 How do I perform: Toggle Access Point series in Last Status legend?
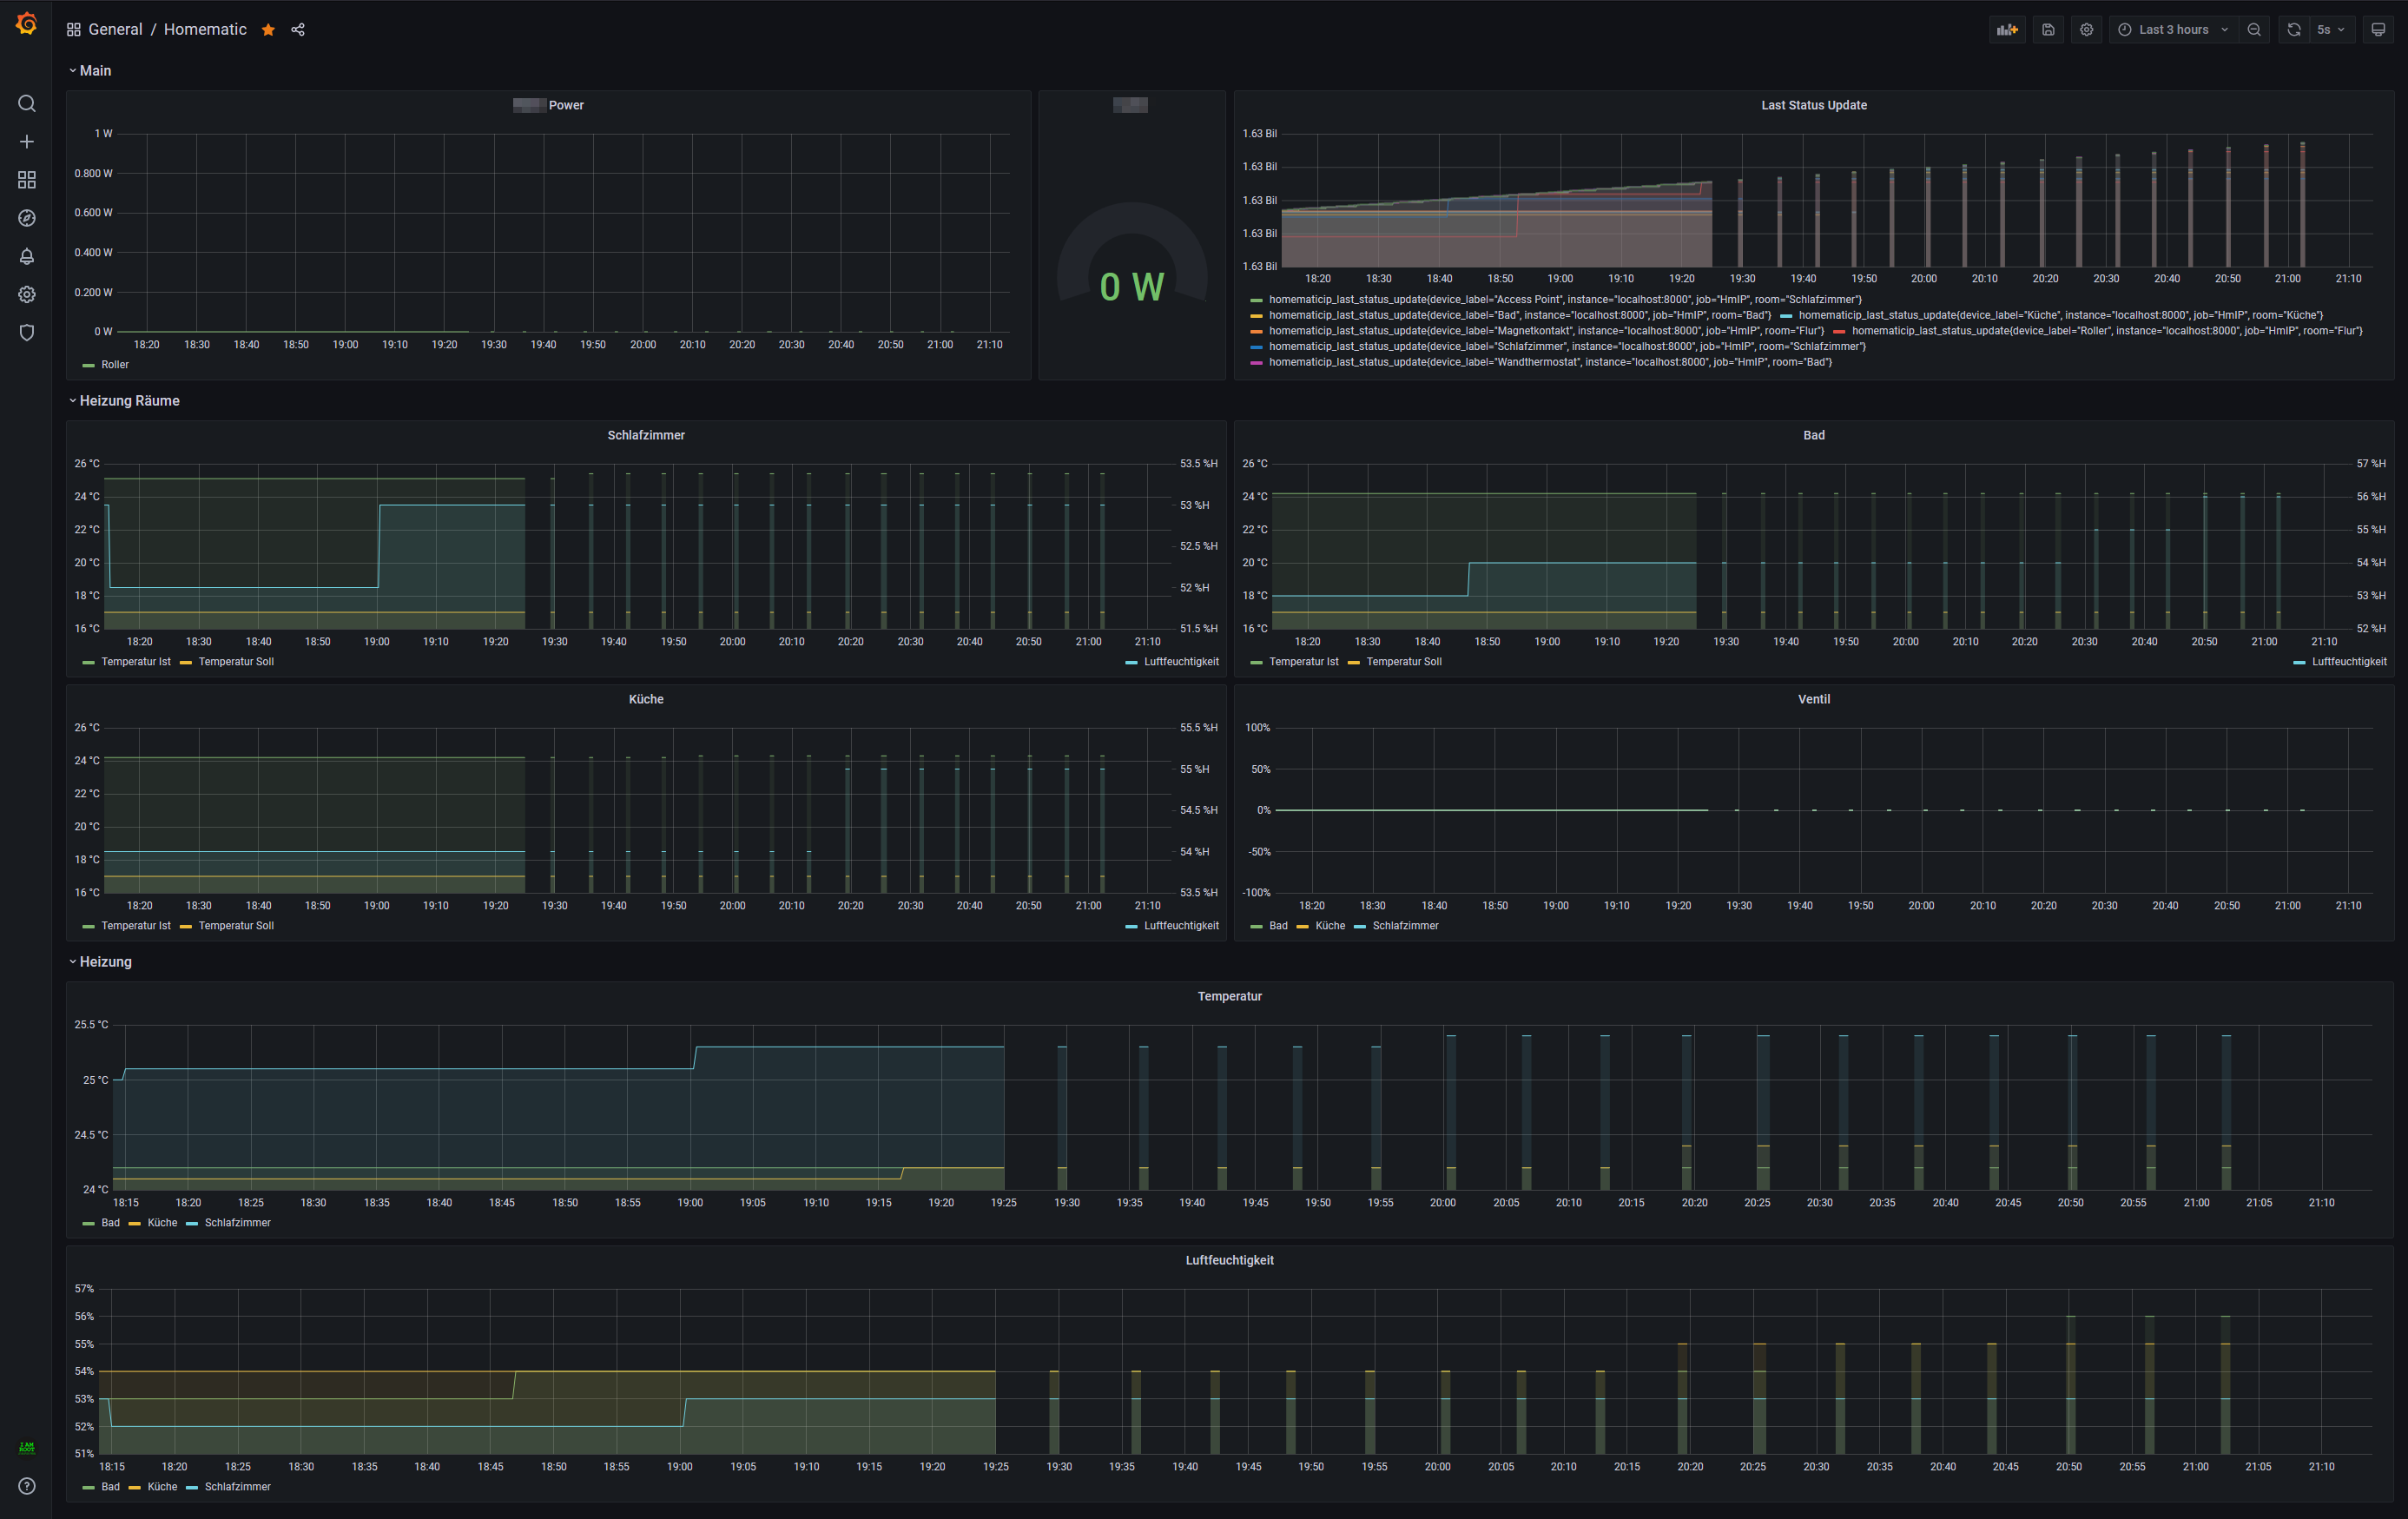(x=1565, y=300)
